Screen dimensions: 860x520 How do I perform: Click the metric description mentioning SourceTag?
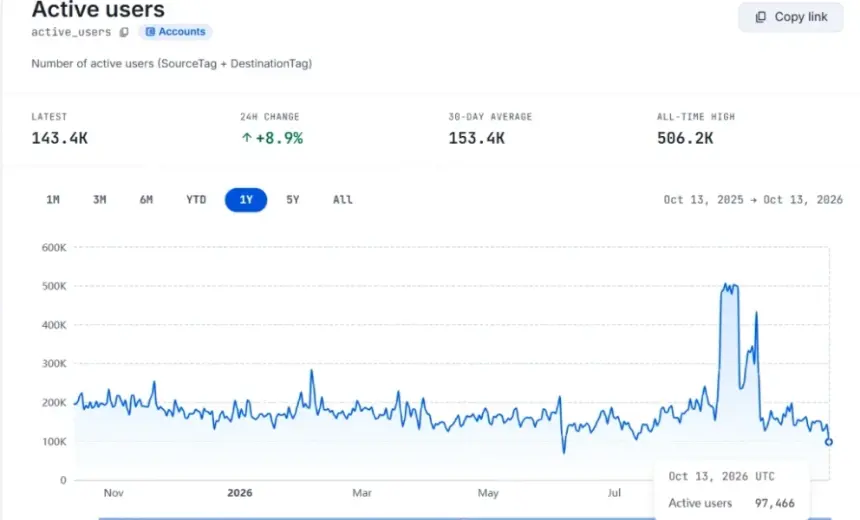pos(172,64)
